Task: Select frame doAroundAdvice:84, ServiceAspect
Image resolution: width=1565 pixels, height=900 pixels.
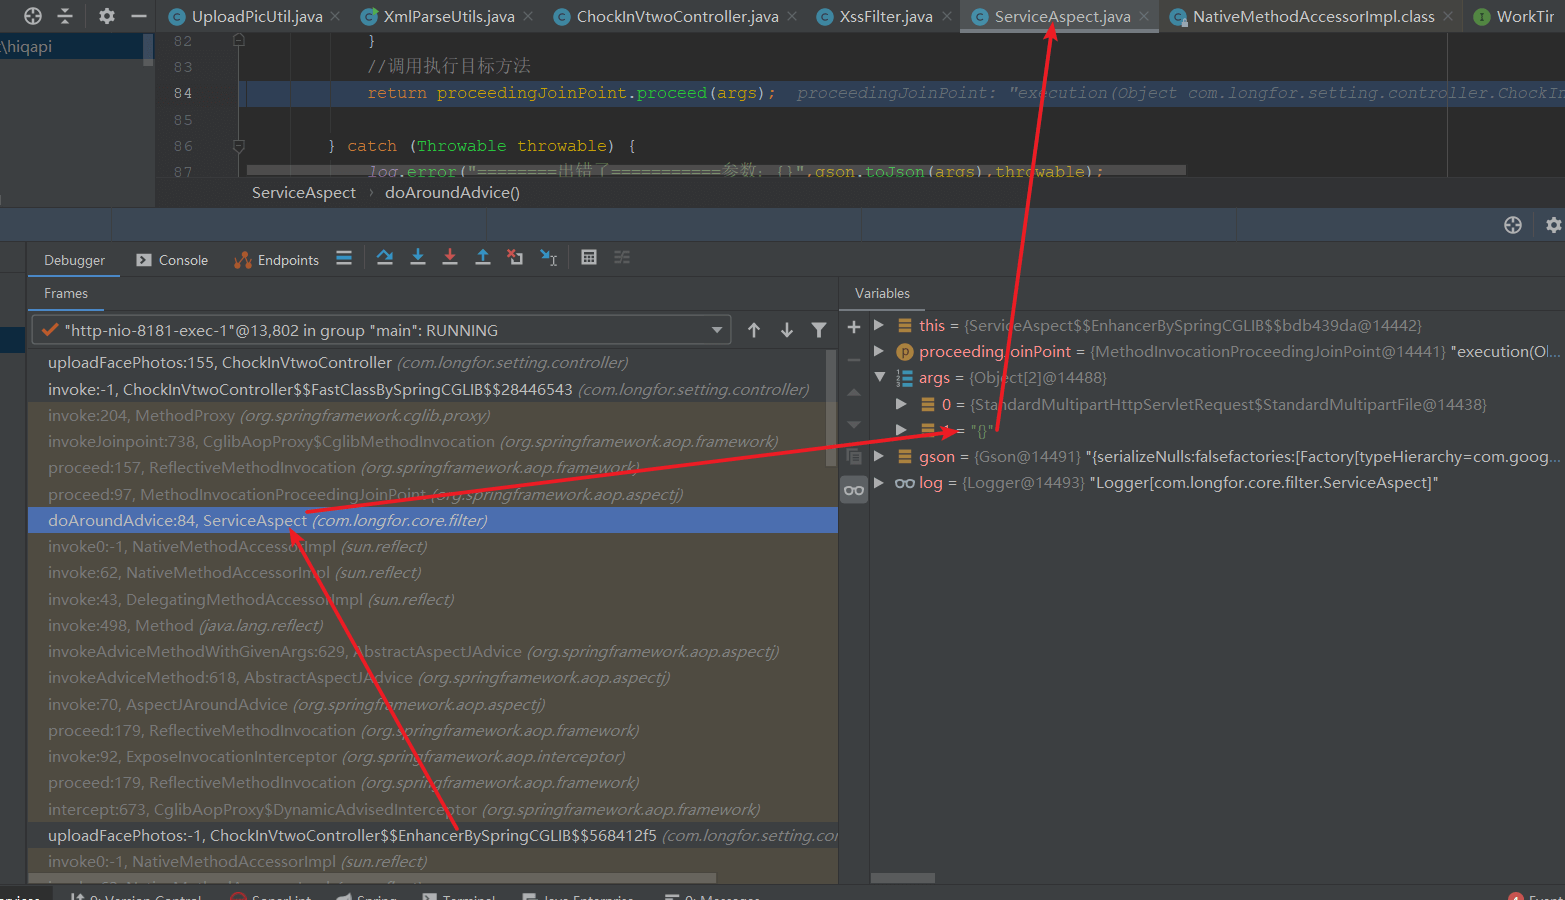Action: click(432, 520)
